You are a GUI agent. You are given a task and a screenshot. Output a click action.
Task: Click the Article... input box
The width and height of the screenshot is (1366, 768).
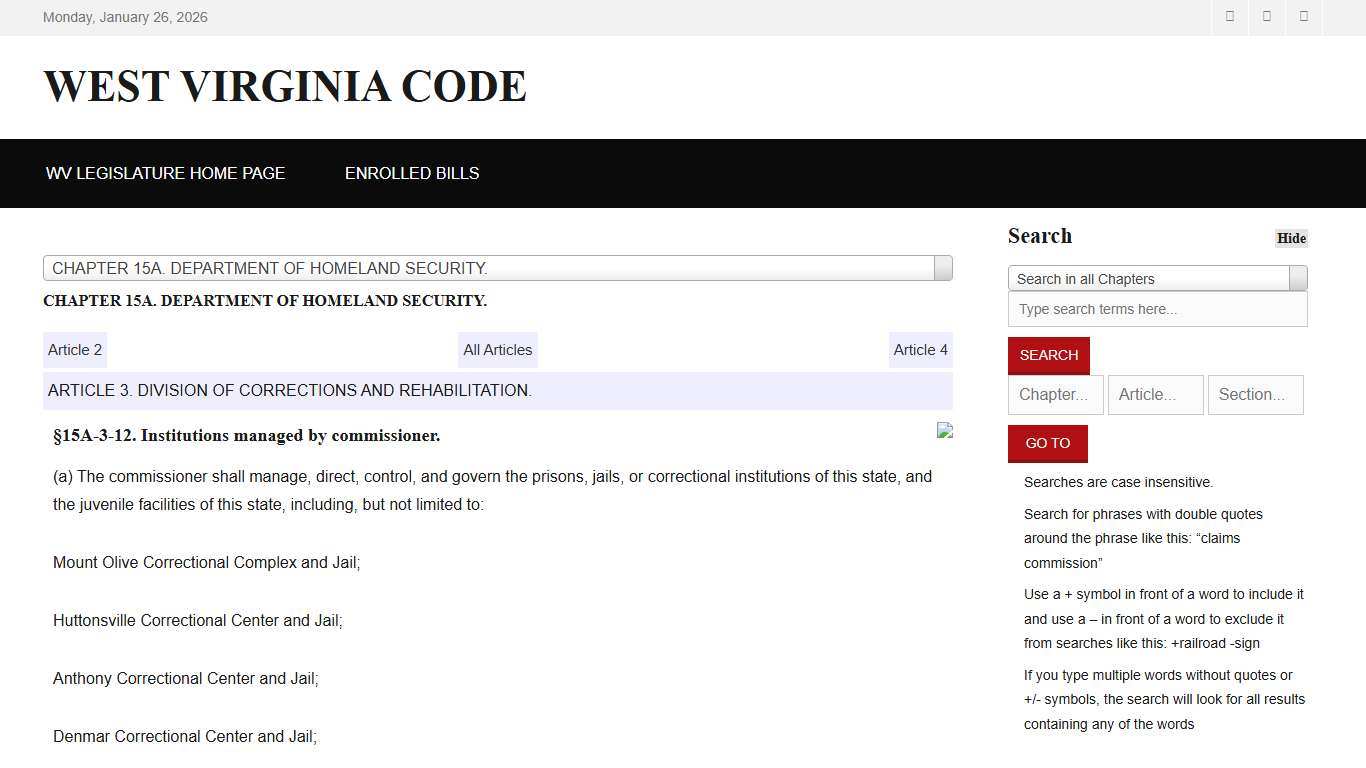click(x=1155, y=394)
